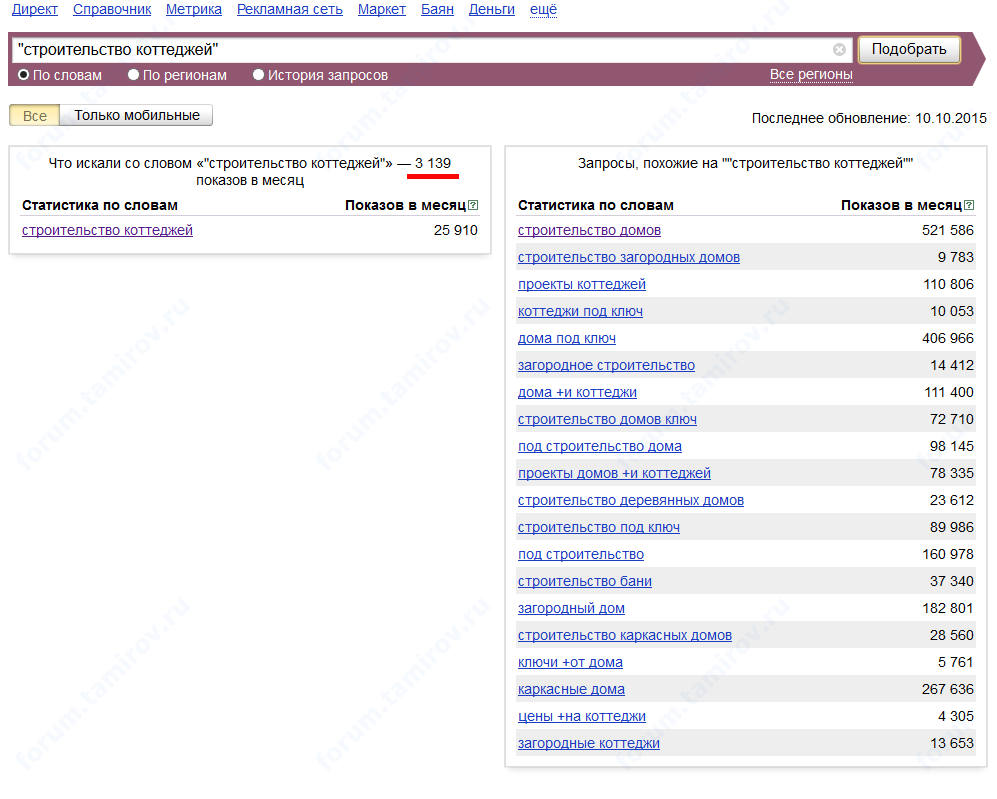Open the 'дома под ключ' query

pos(567,338)
